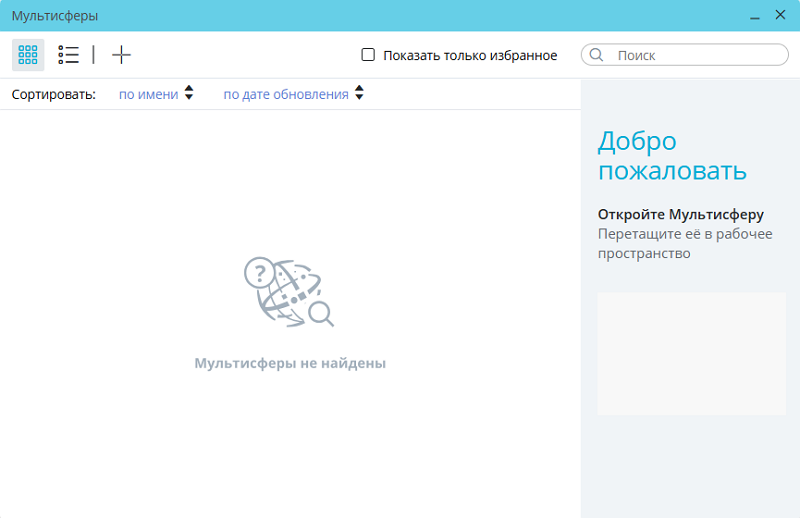The height and width of the screenshot is (518, 800).
Task: Click the 'Показать только избранное' label
Action: point(469,55)
